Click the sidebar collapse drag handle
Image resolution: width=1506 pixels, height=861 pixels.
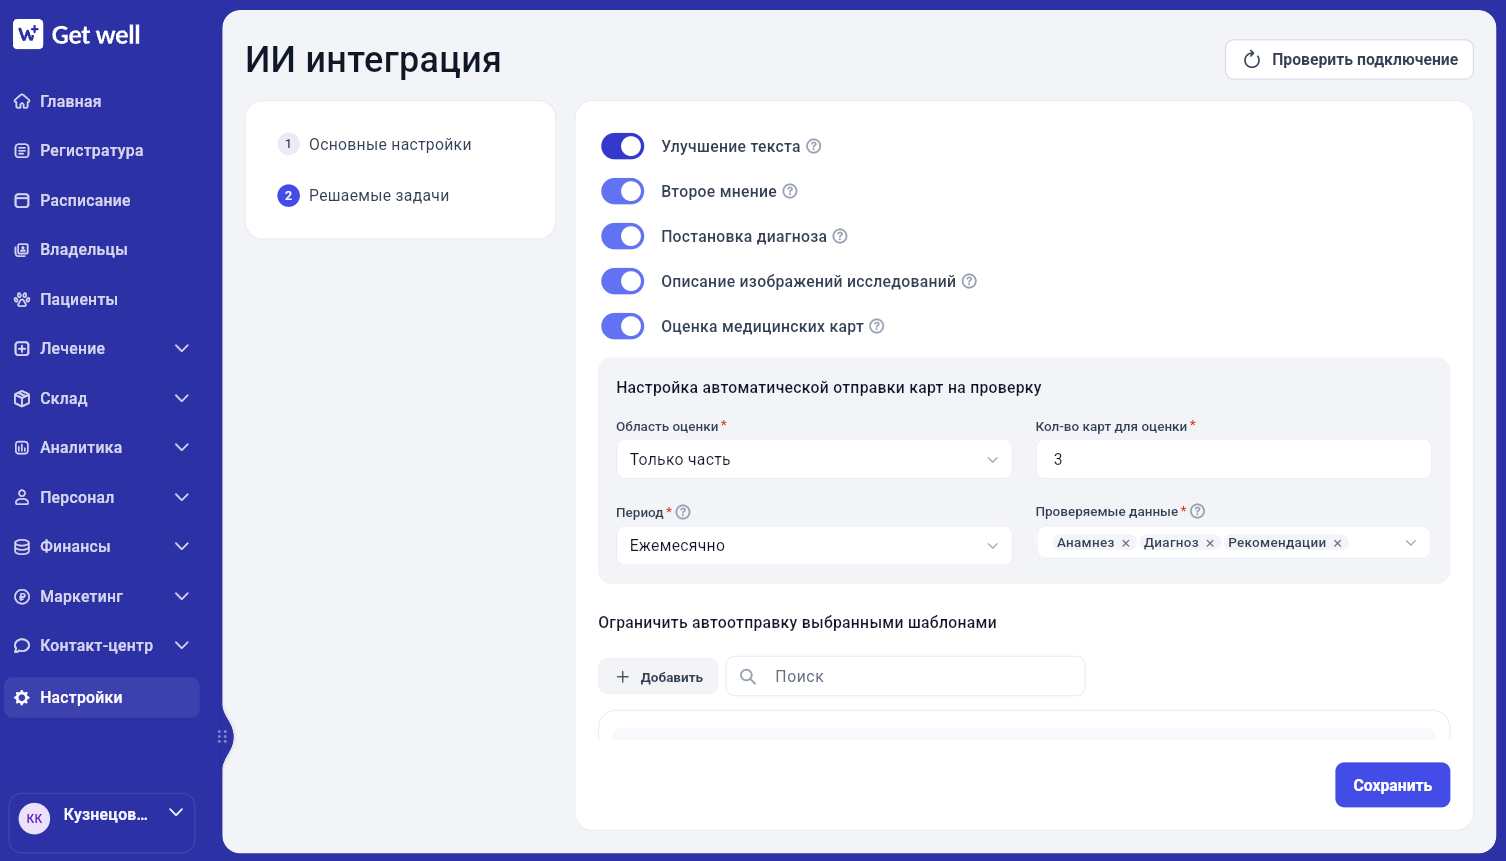tap(222, 737)
